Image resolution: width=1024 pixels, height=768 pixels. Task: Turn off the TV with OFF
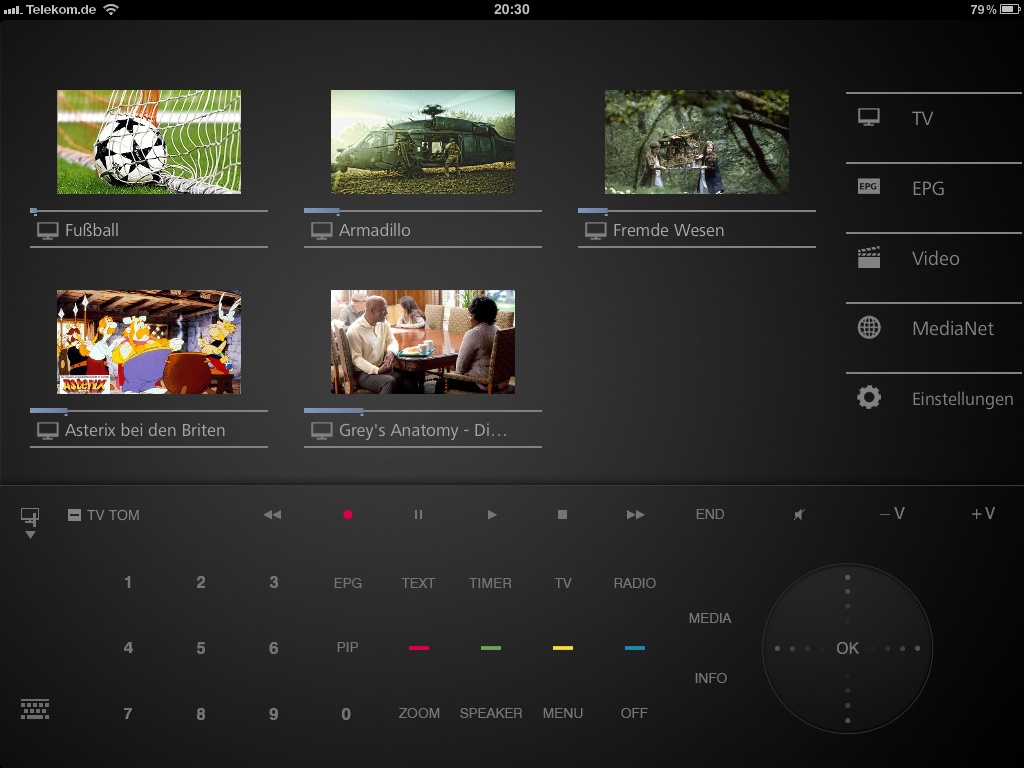click(633, 713)
